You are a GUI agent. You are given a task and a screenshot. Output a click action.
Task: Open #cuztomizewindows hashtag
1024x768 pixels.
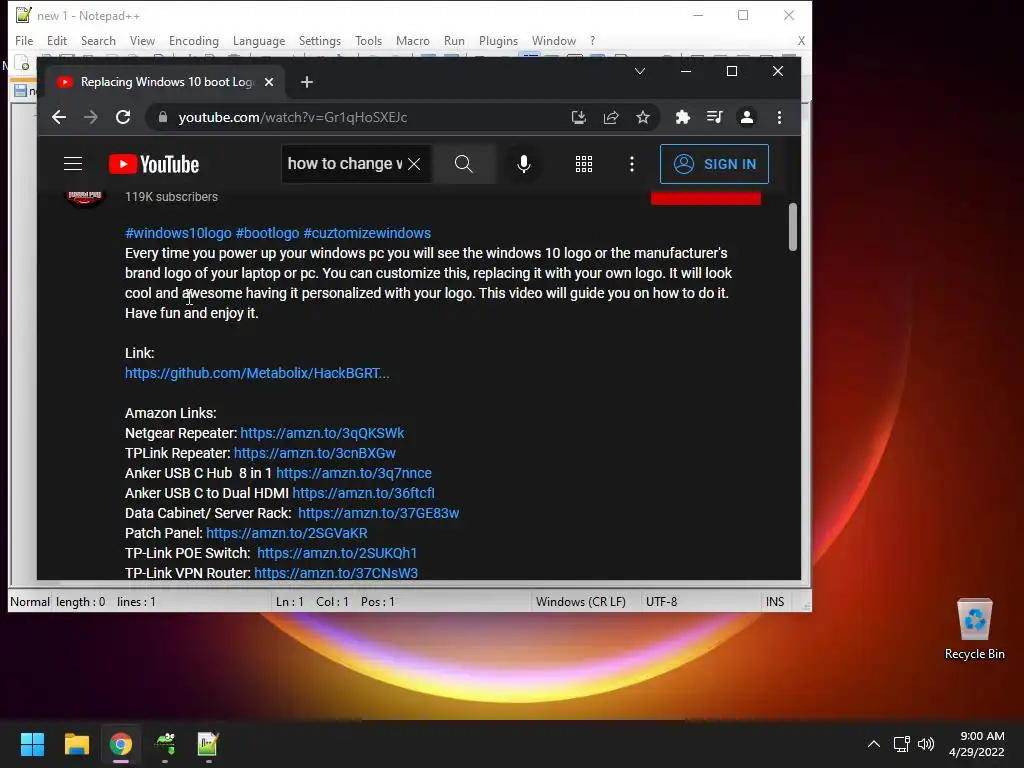367,233
